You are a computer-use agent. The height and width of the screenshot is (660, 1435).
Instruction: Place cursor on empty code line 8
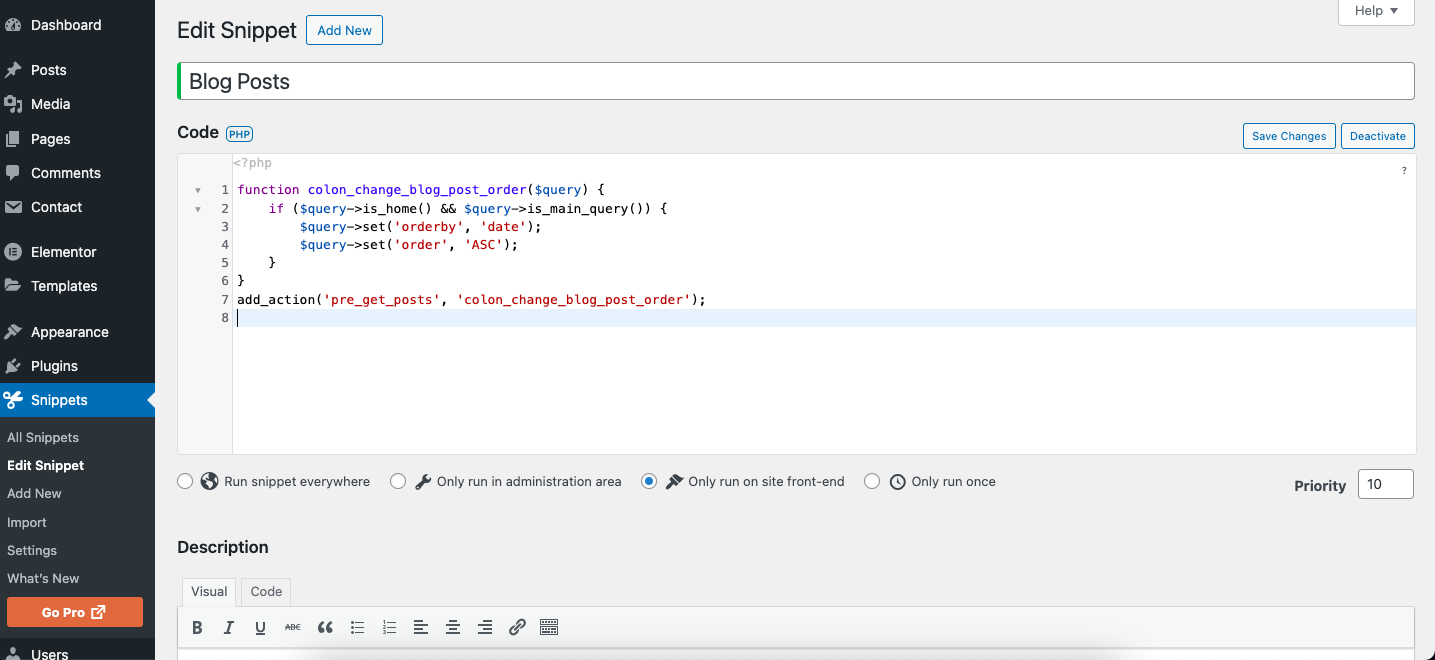pos(825,318)
